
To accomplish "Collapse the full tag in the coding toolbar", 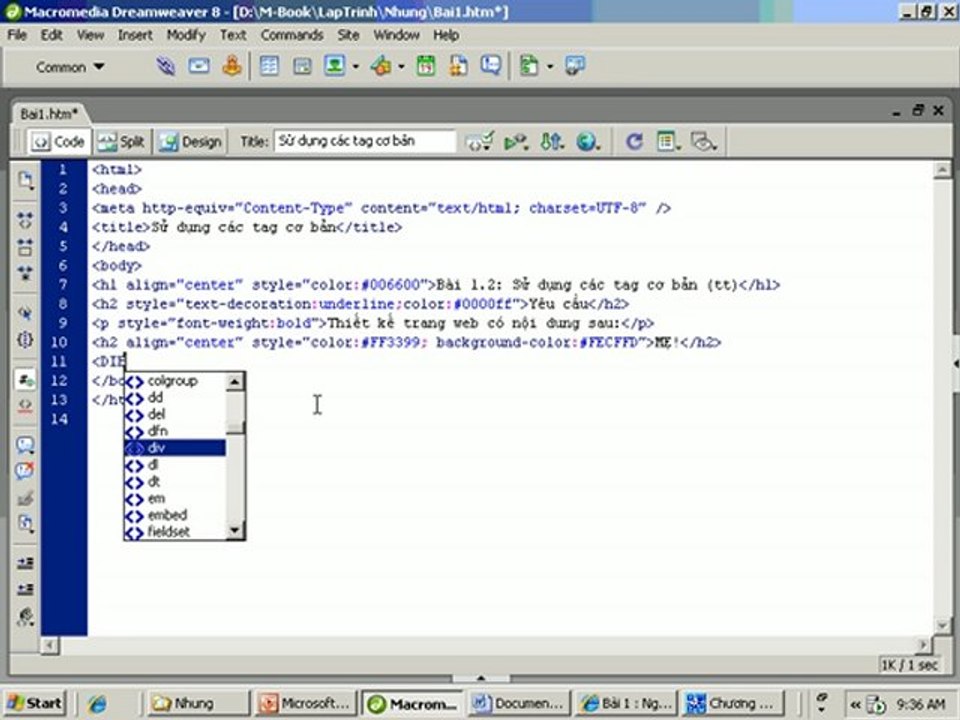I will tap(25, 220).
